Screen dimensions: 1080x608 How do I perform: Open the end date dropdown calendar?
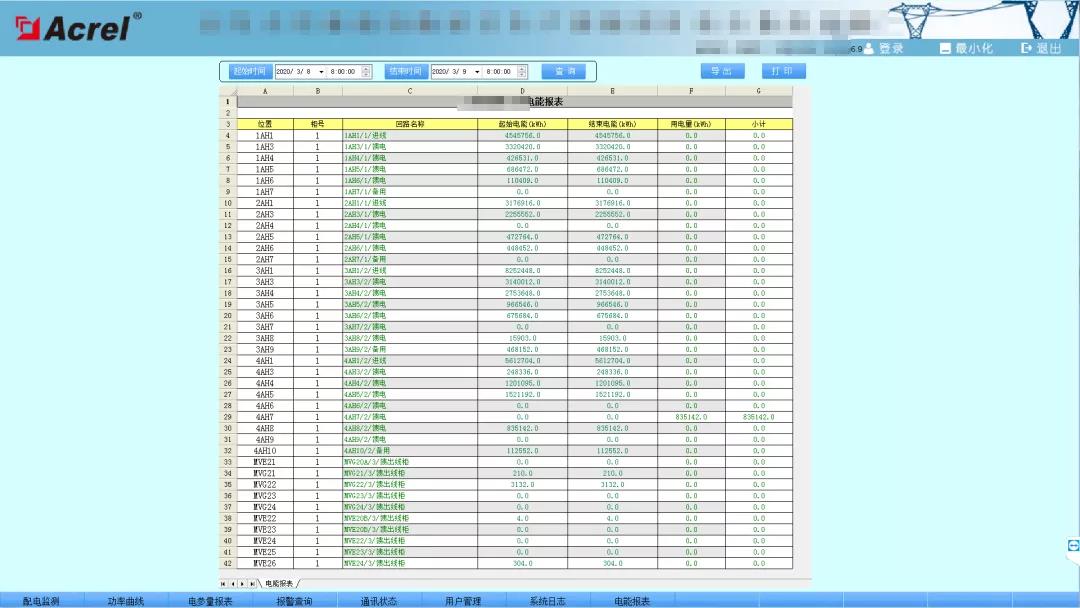coord(477,72)
